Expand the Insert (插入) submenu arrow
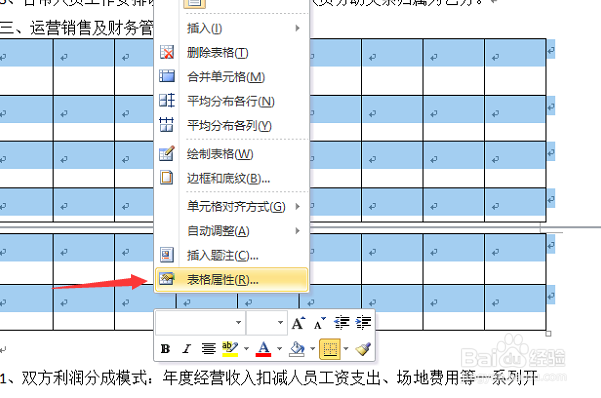Screen dimensions: 601x398 (x=297, y=28)
